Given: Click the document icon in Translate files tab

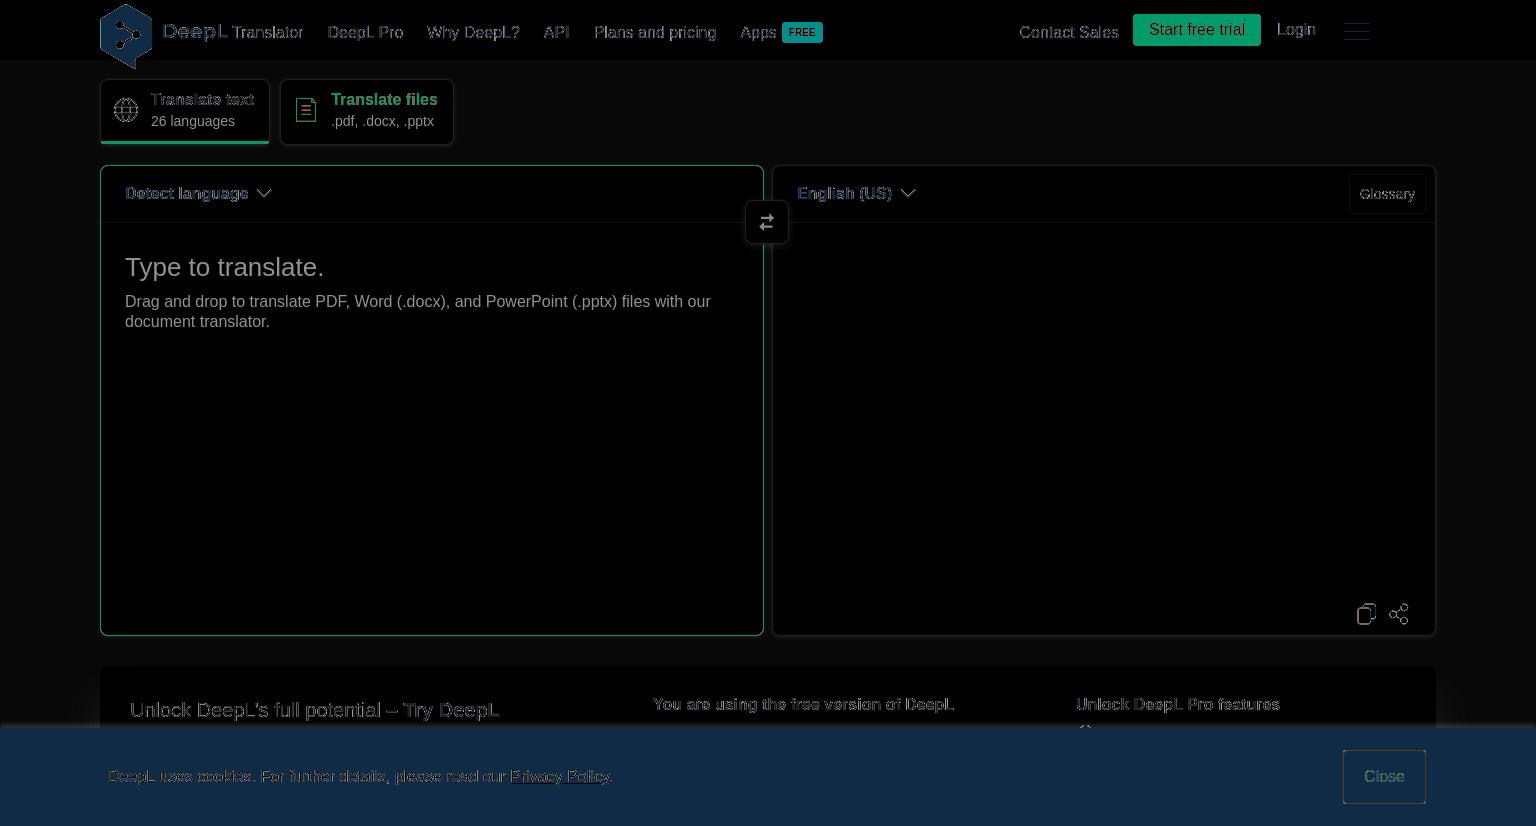Looking at the screenshot, I should 306,110.
